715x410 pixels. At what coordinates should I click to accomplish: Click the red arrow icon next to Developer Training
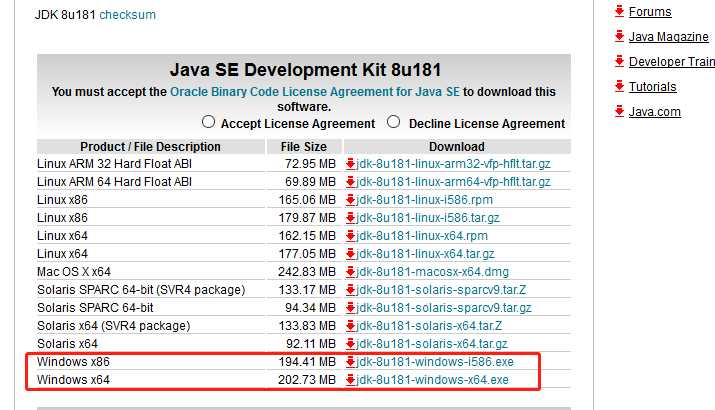pyautogui.click(x=619, y=62)
